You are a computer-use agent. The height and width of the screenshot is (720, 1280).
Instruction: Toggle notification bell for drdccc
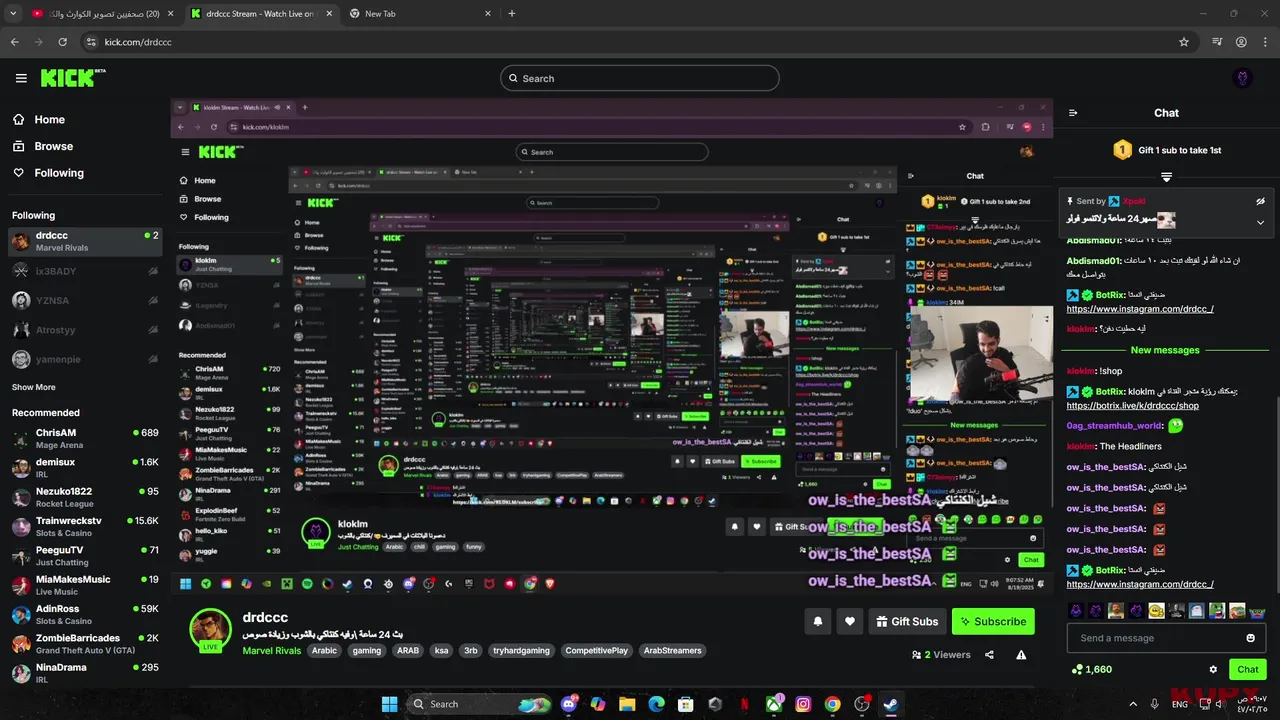pos(817,621)
